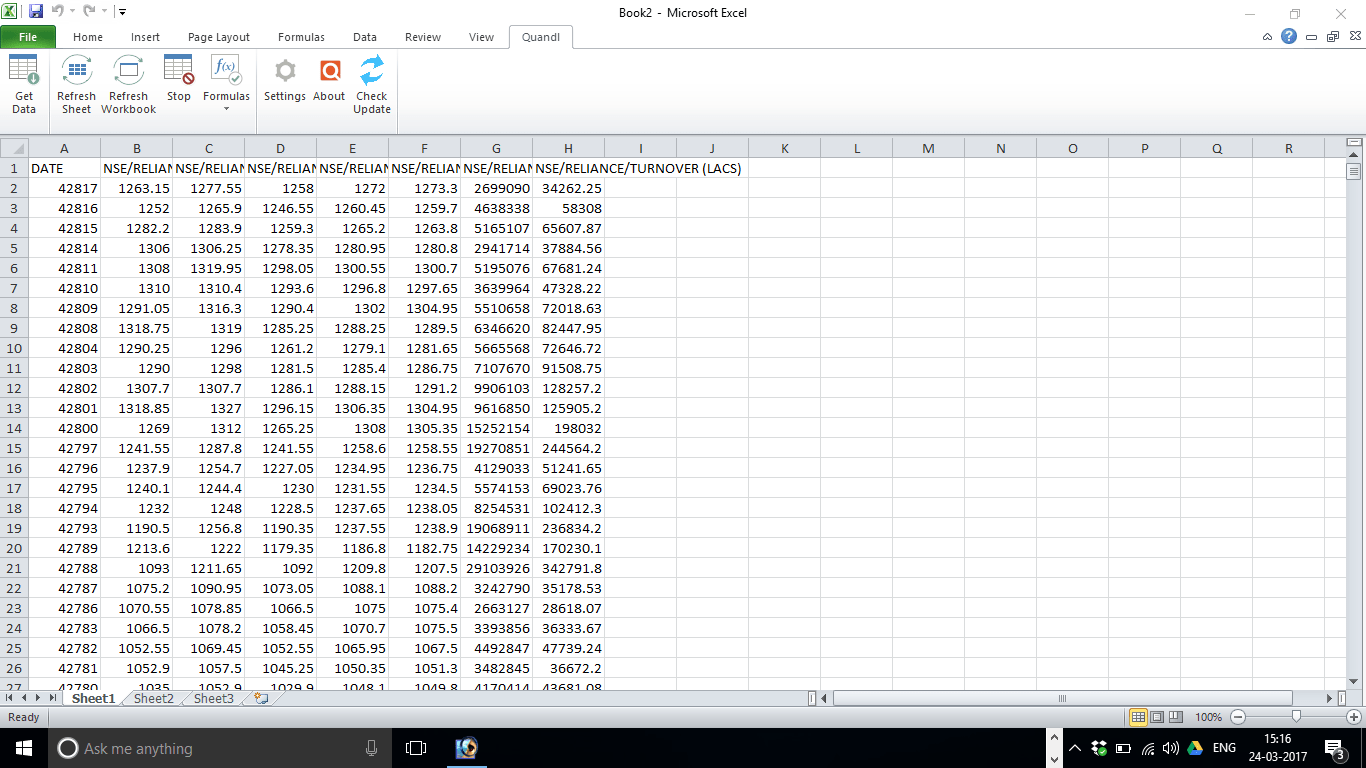This screenshot has width=1366, height=768.
Task: Select cell A1 containing DATE
Action: tap(64, 168)
